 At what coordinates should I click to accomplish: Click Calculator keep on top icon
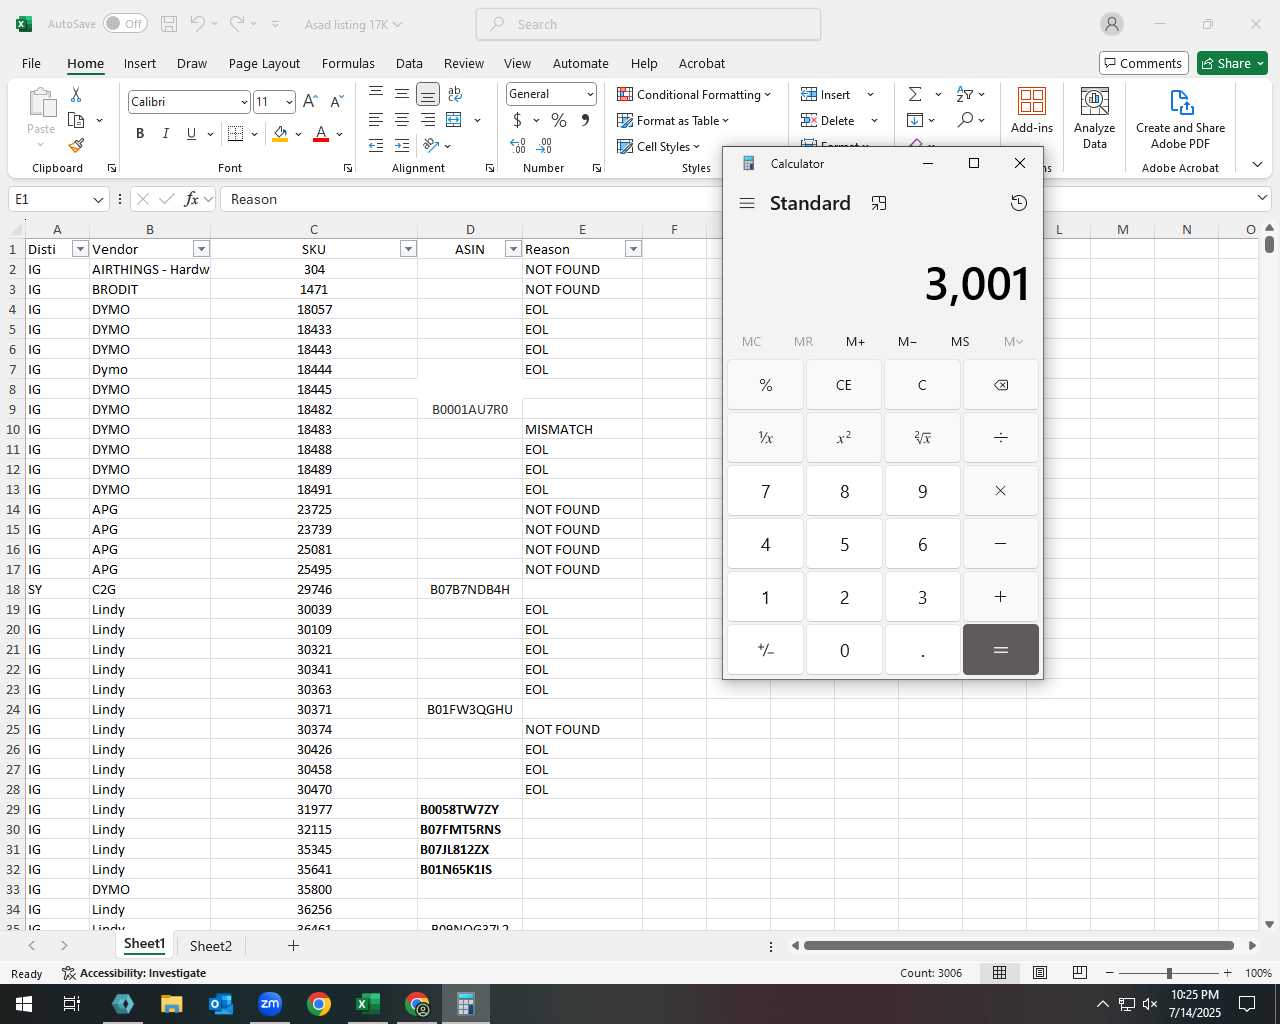[x=879, y=203]
